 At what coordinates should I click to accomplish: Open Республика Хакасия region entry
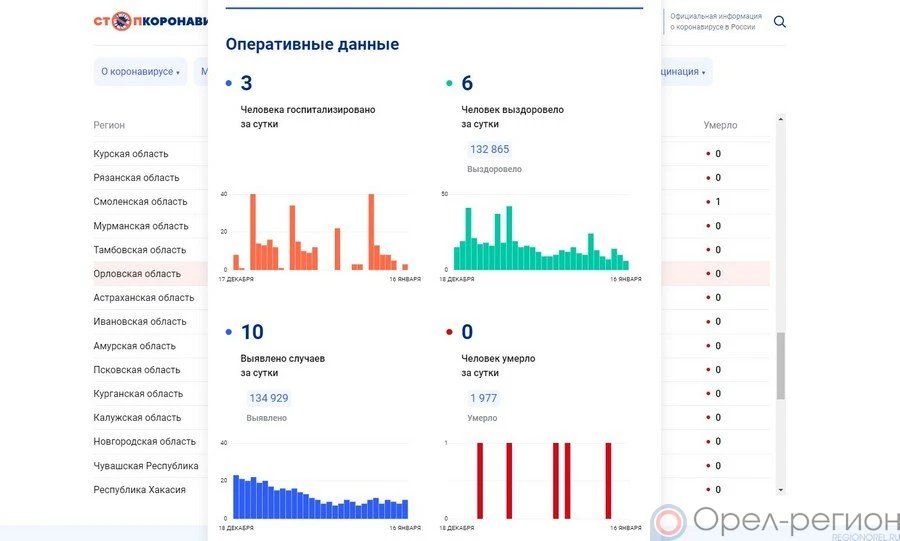139,490
